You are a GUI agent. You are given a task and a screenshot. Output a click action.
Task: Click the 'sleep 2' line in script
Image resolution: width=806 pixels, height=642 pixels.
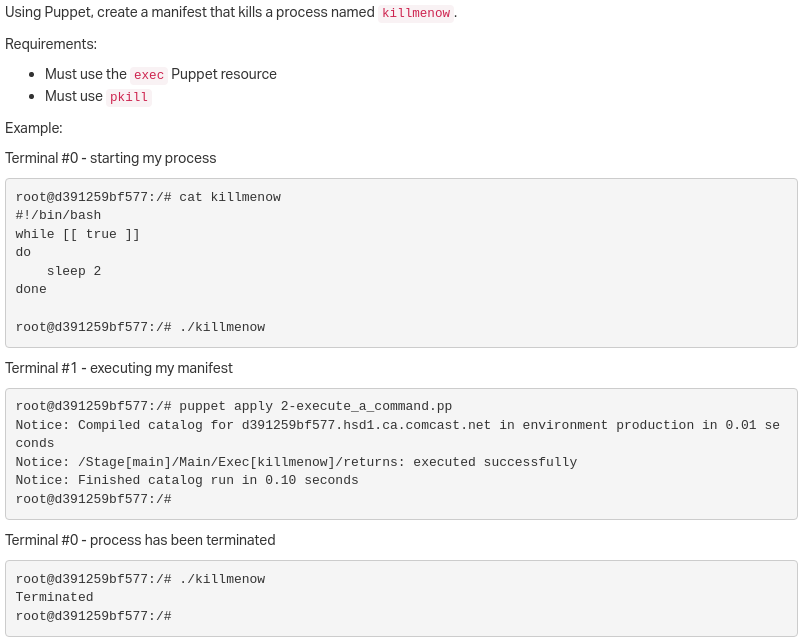[74, 271]
